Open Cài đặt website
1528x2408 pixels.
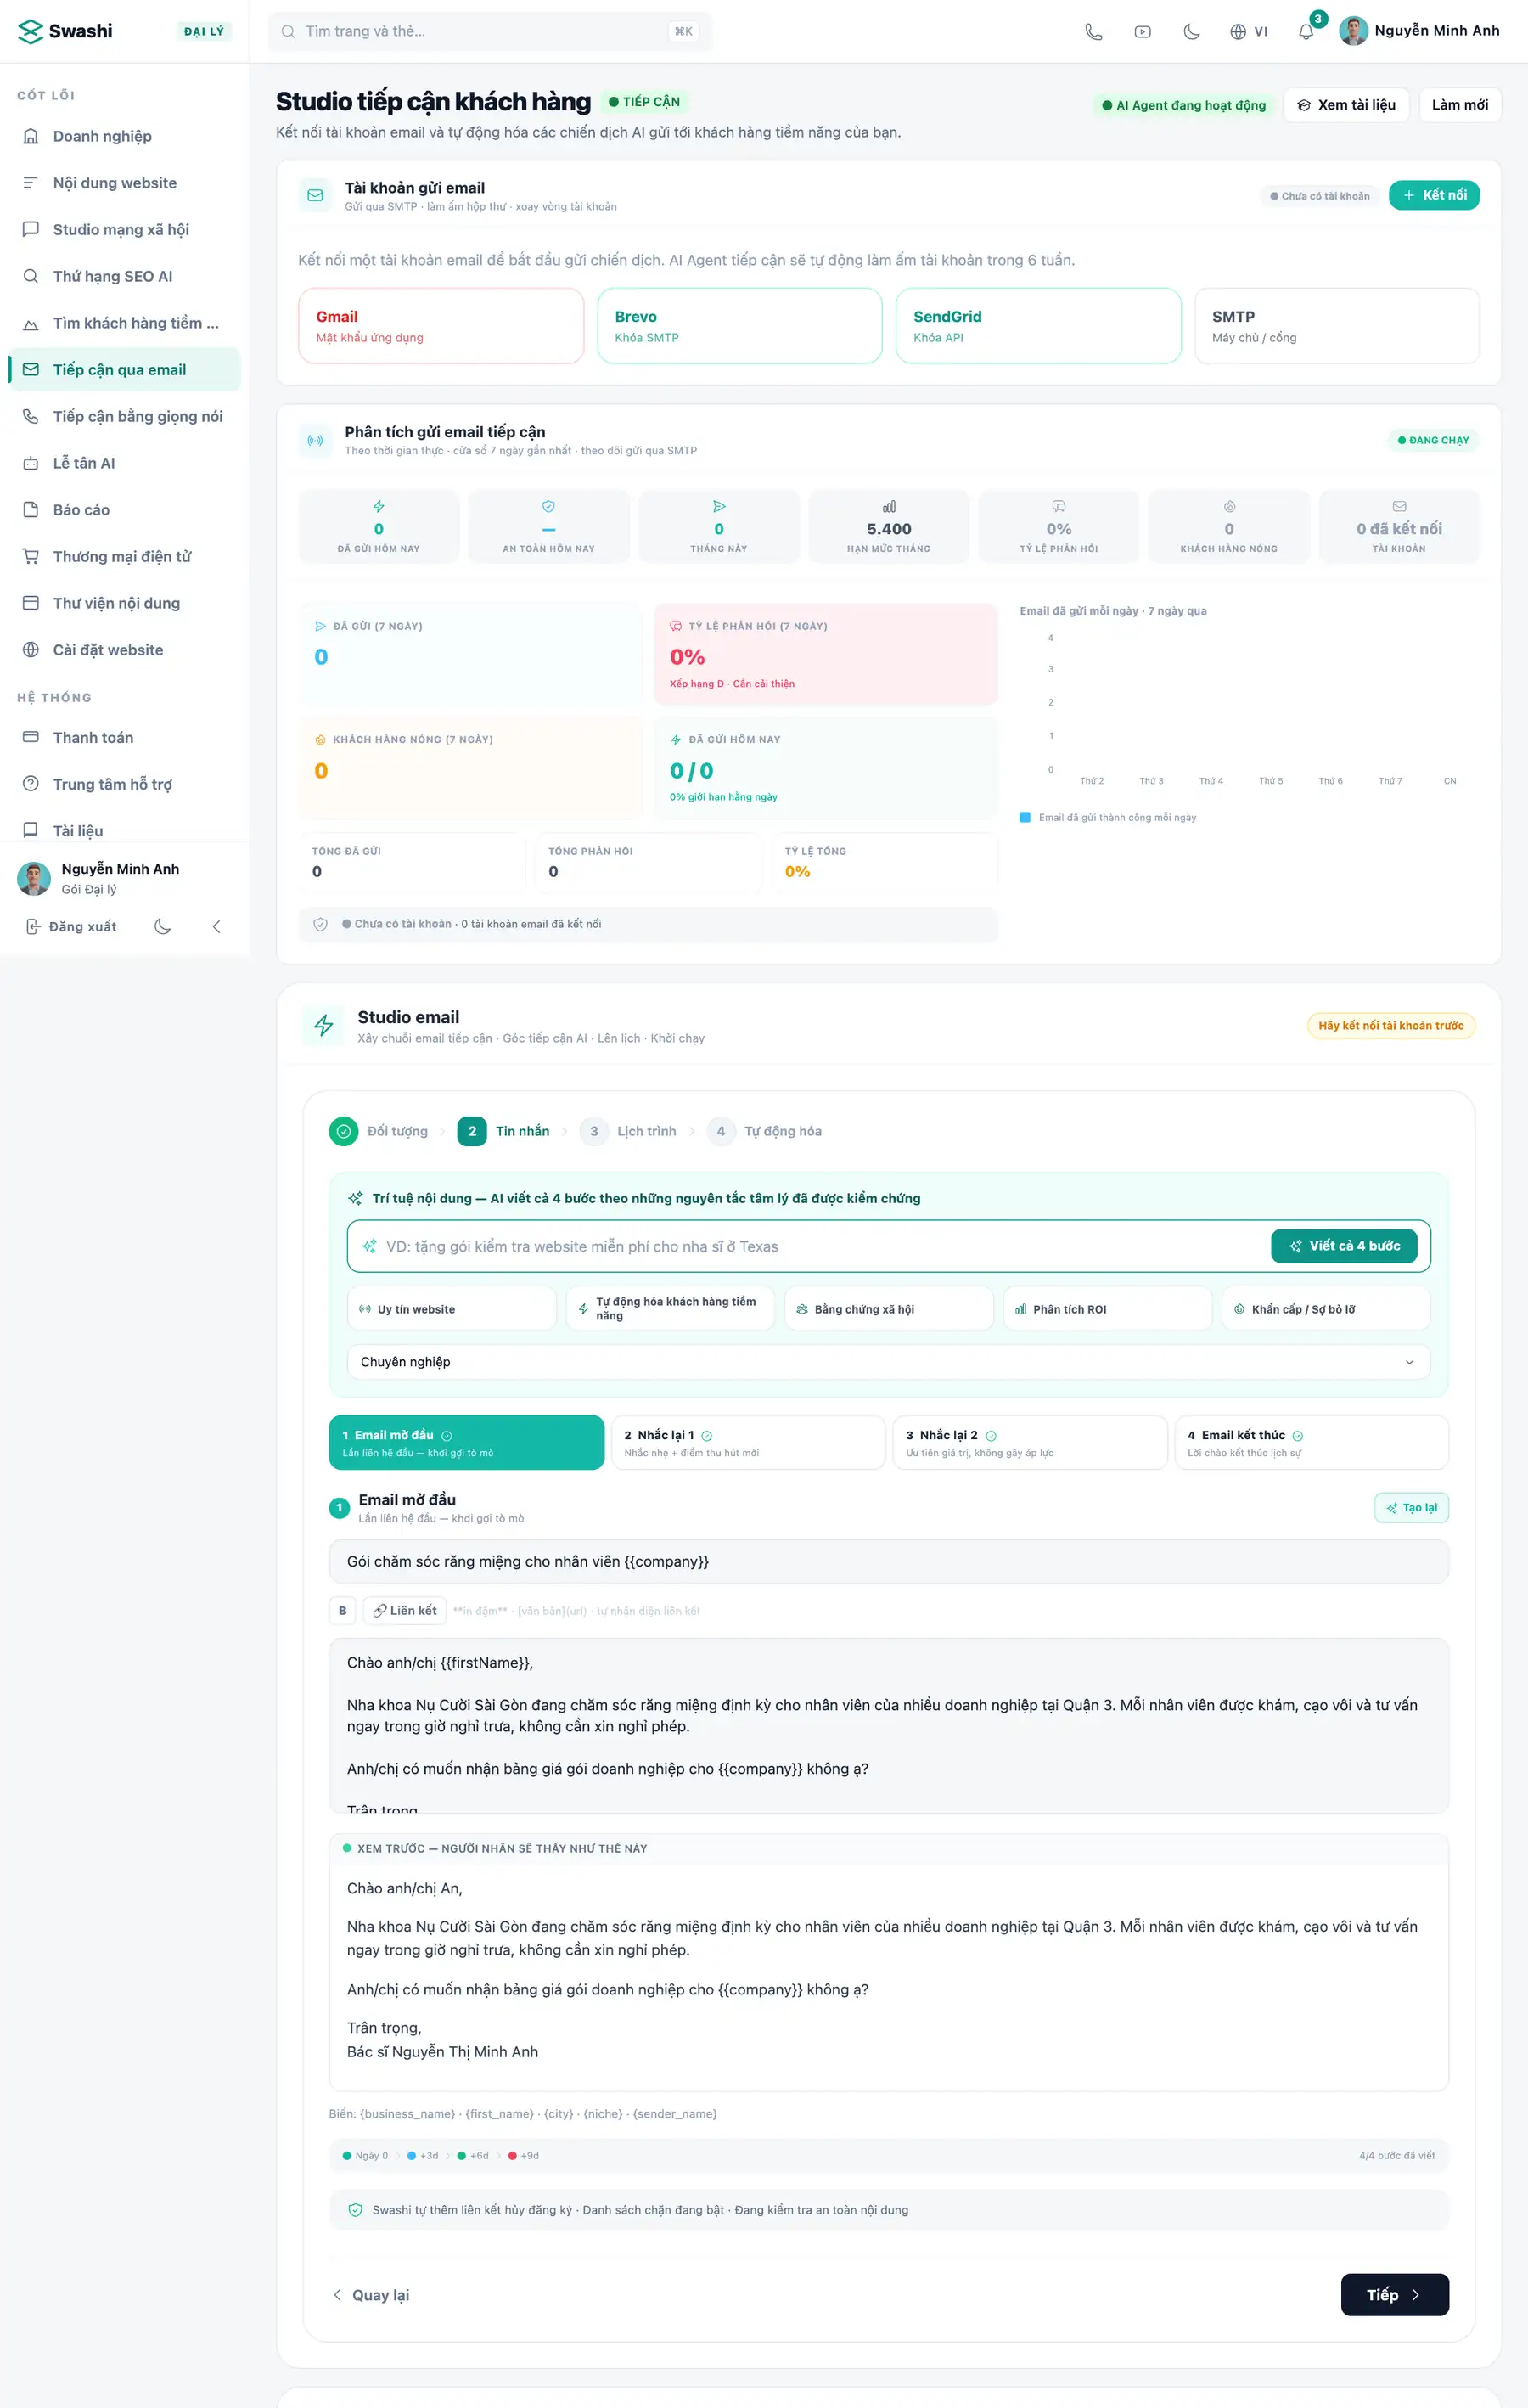[124, 650]
